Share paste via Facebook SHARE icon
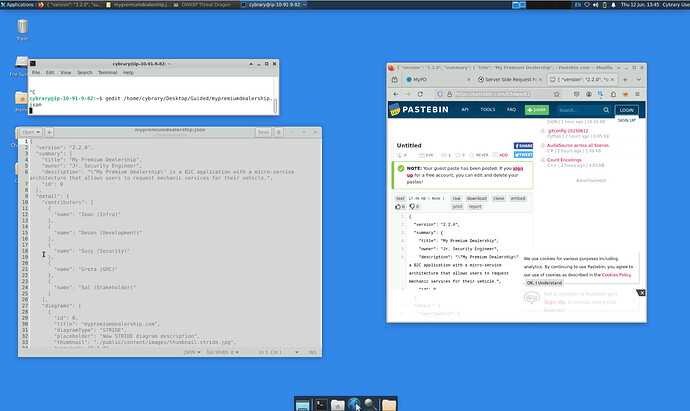 (x=521, y=145)
